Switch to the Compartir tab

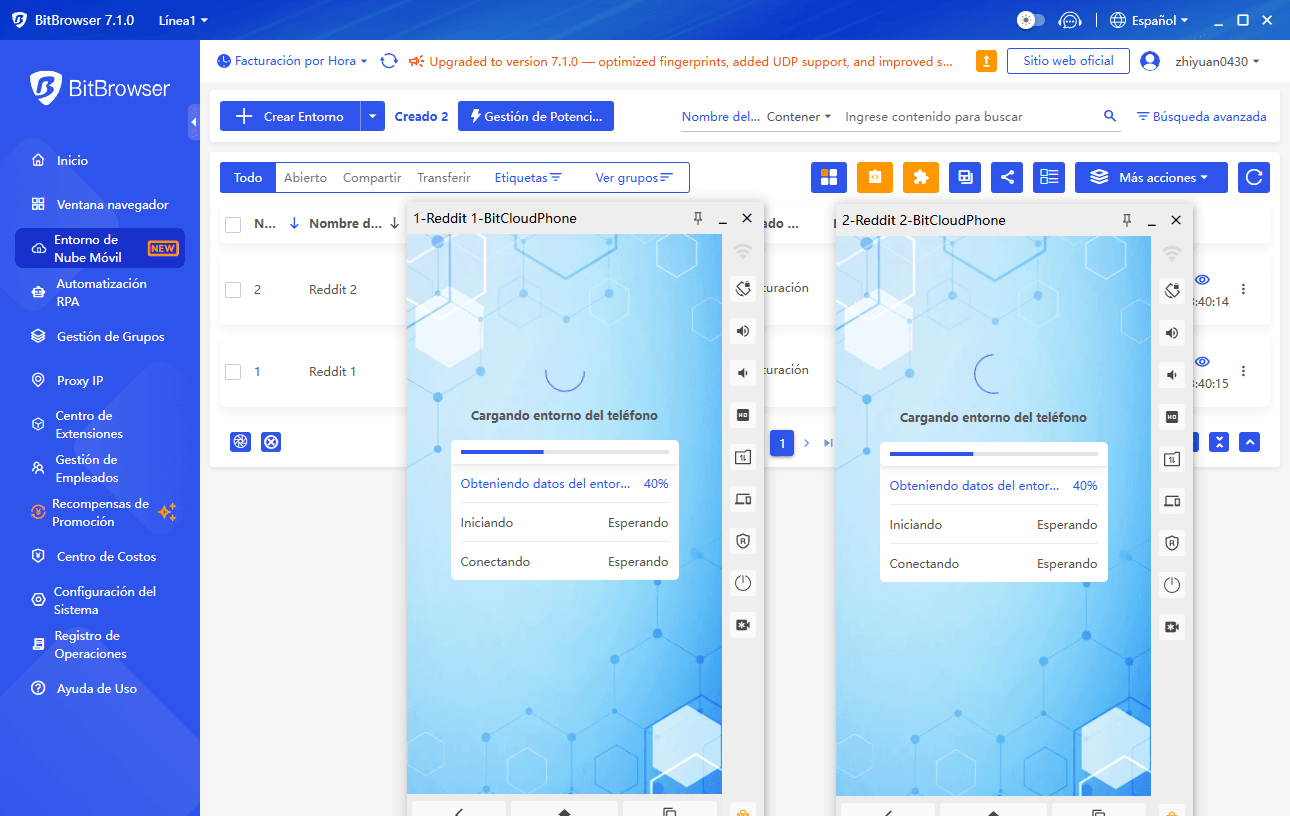pyautogui.click(x=372, y=177)
